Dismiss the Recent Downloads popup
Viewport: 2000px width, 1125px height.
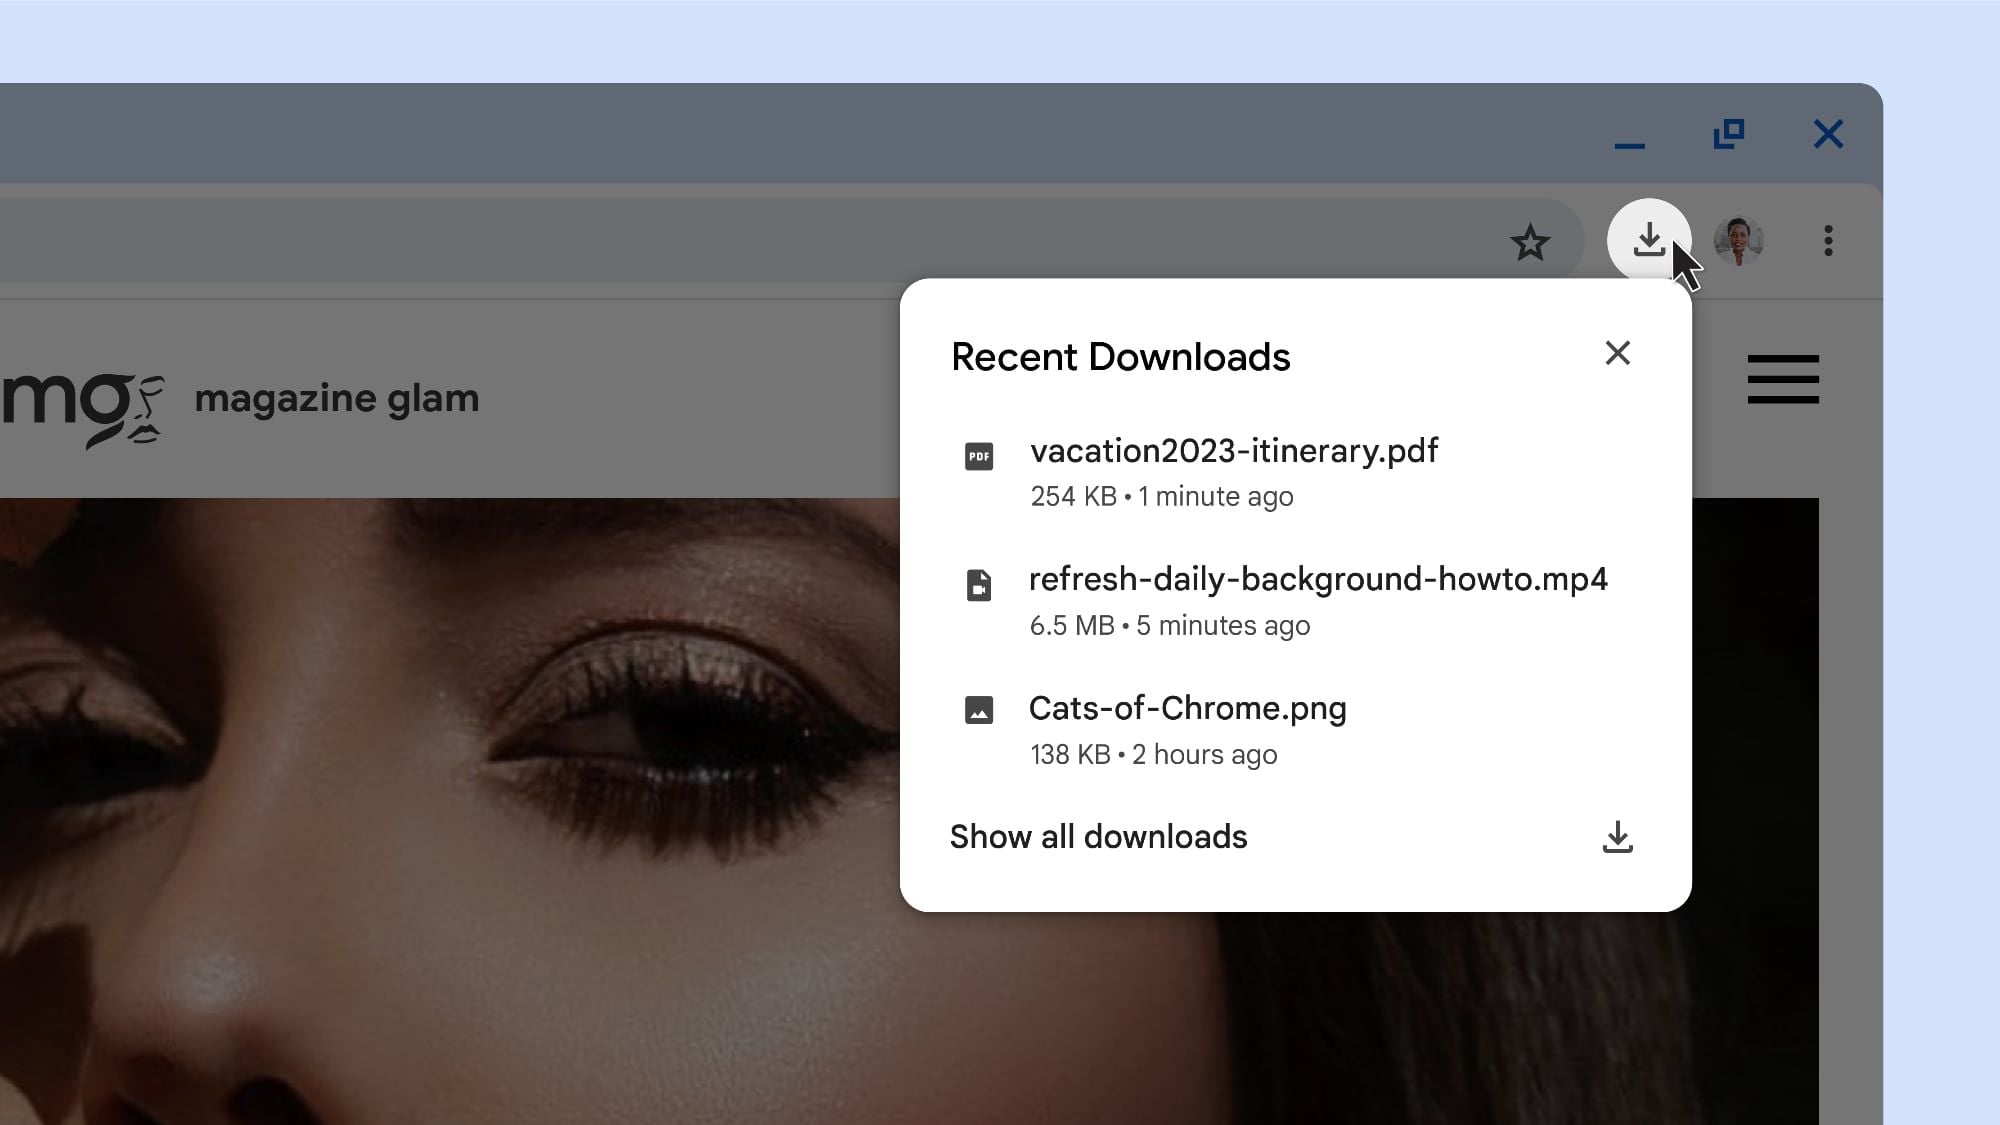[x=1618, y=353]
